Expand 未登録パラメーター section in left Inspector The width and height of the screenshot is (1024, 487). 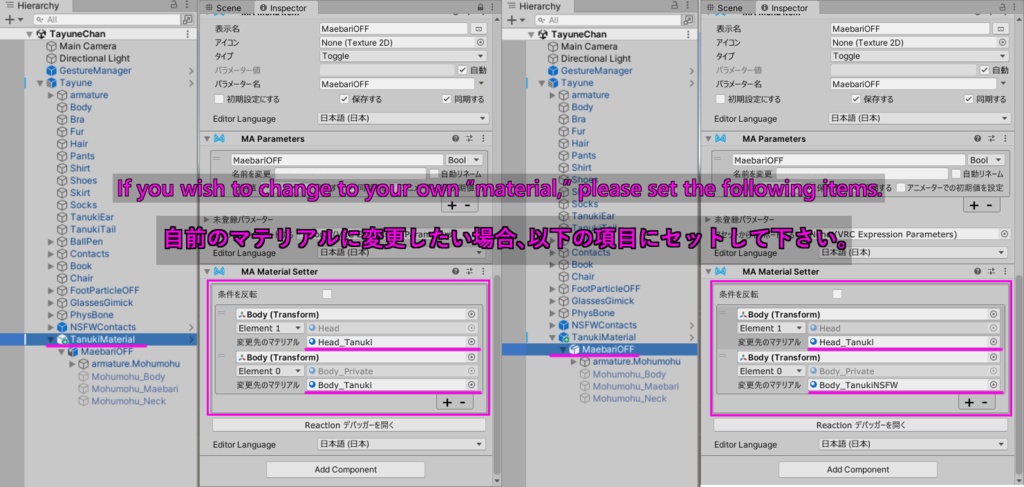pos(208,220)
